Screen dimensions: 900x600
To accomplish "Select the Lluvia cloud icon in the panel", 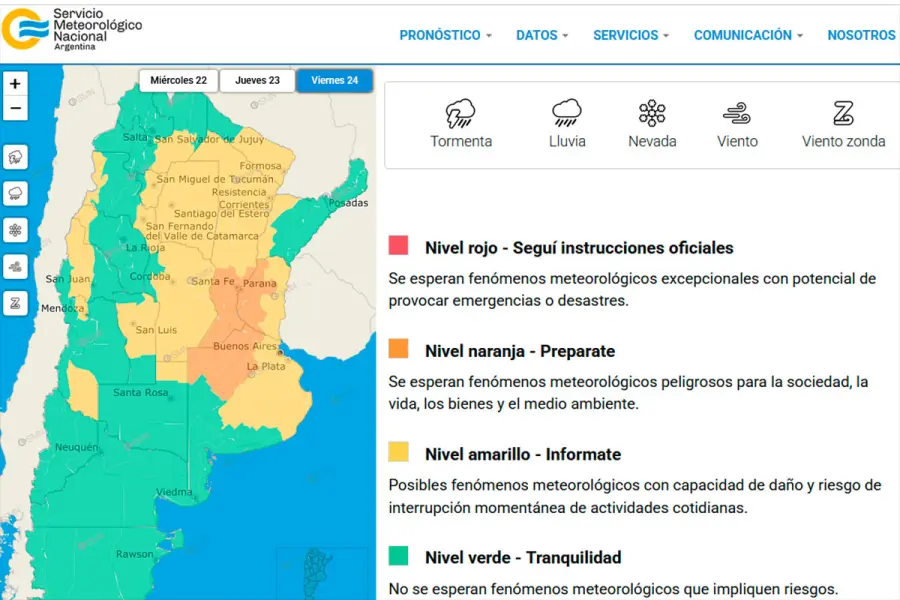I will (x=567, y=113).
